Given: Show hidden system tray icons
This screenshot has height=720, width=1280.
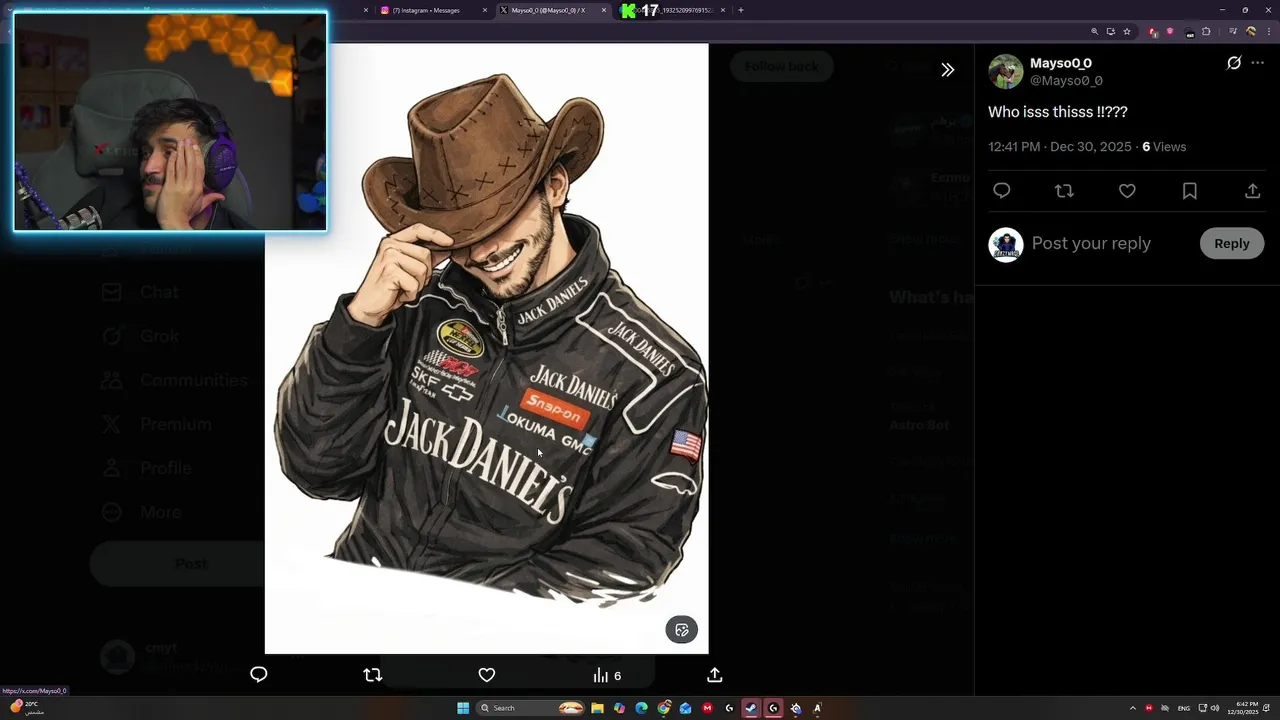Looking at the screenshot, I should [1132, 708].
